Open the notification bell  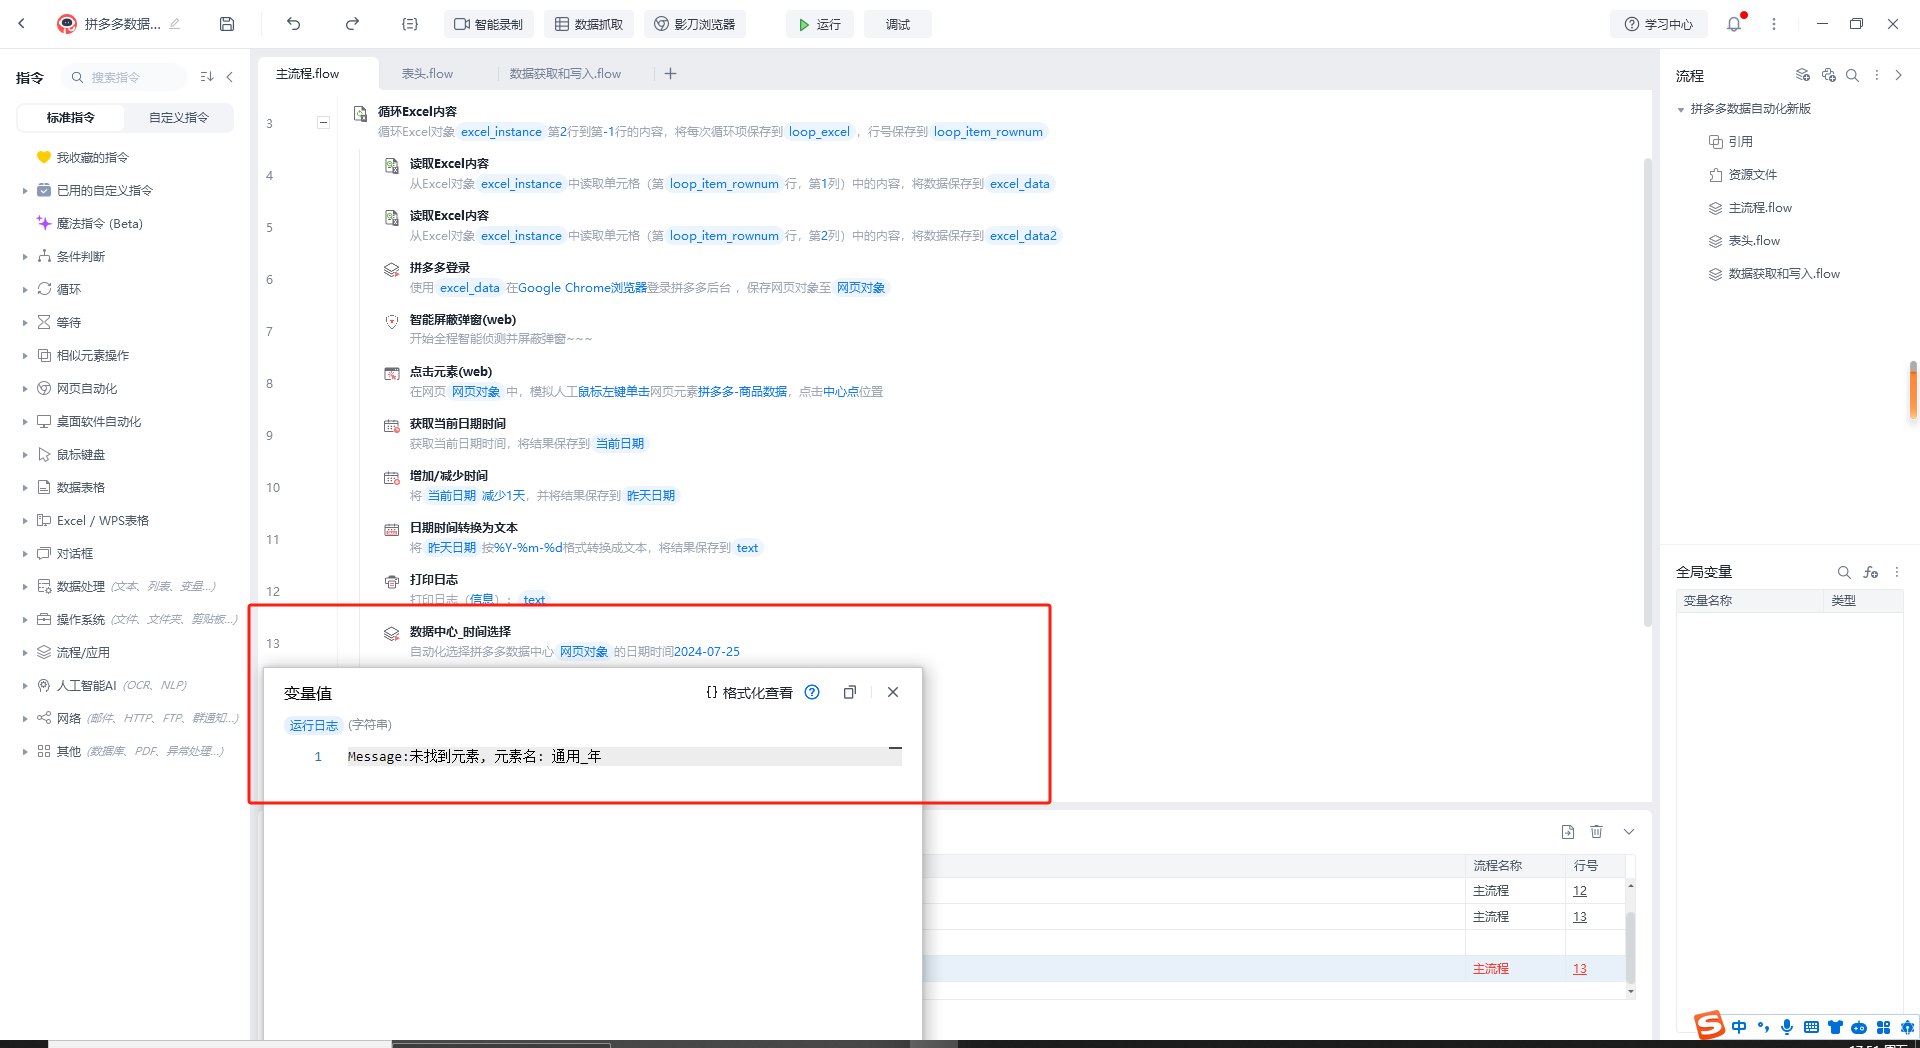1734,24
